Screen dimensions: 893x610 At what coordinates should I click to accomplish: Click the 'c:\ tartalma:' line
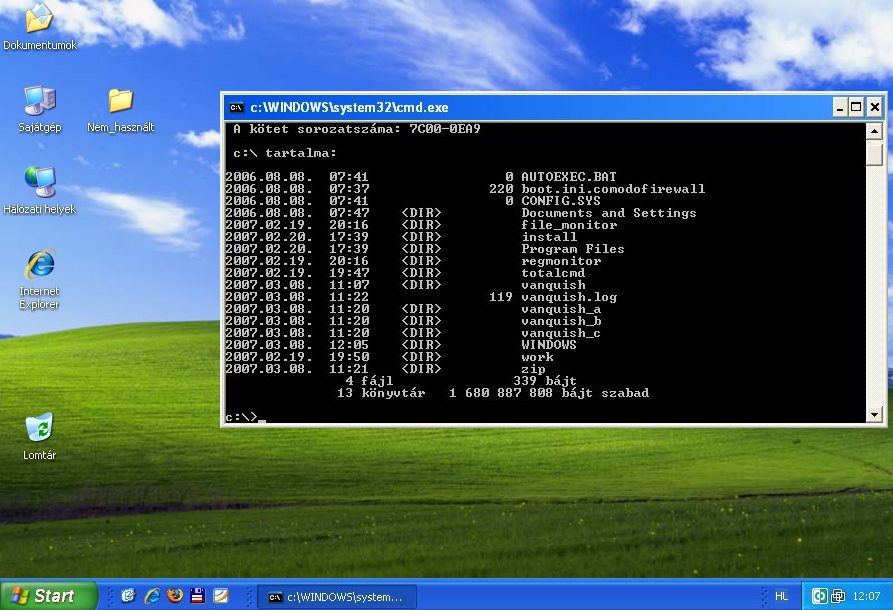click(285, 153)
